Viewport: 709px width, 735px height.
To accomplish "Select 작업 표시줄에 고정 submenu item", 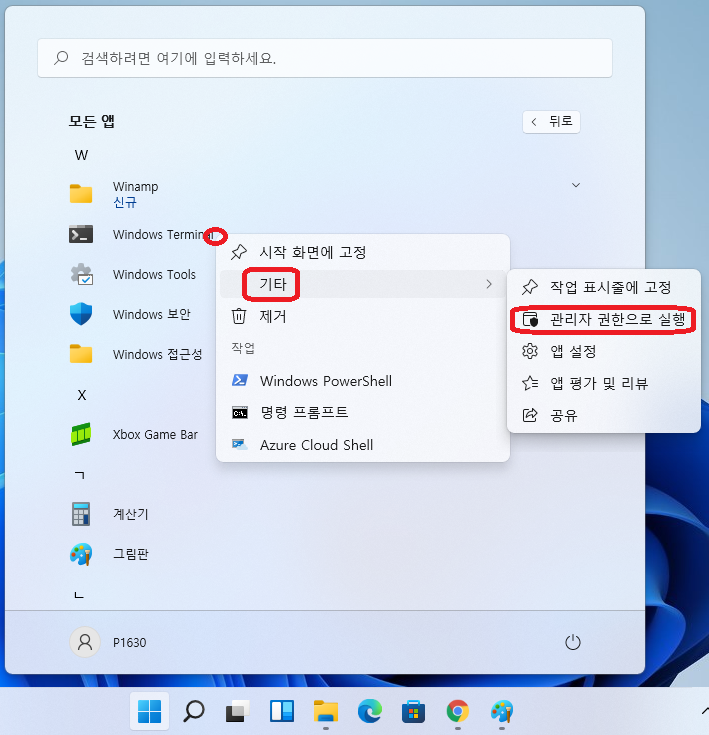I will [x=604, y=287].
